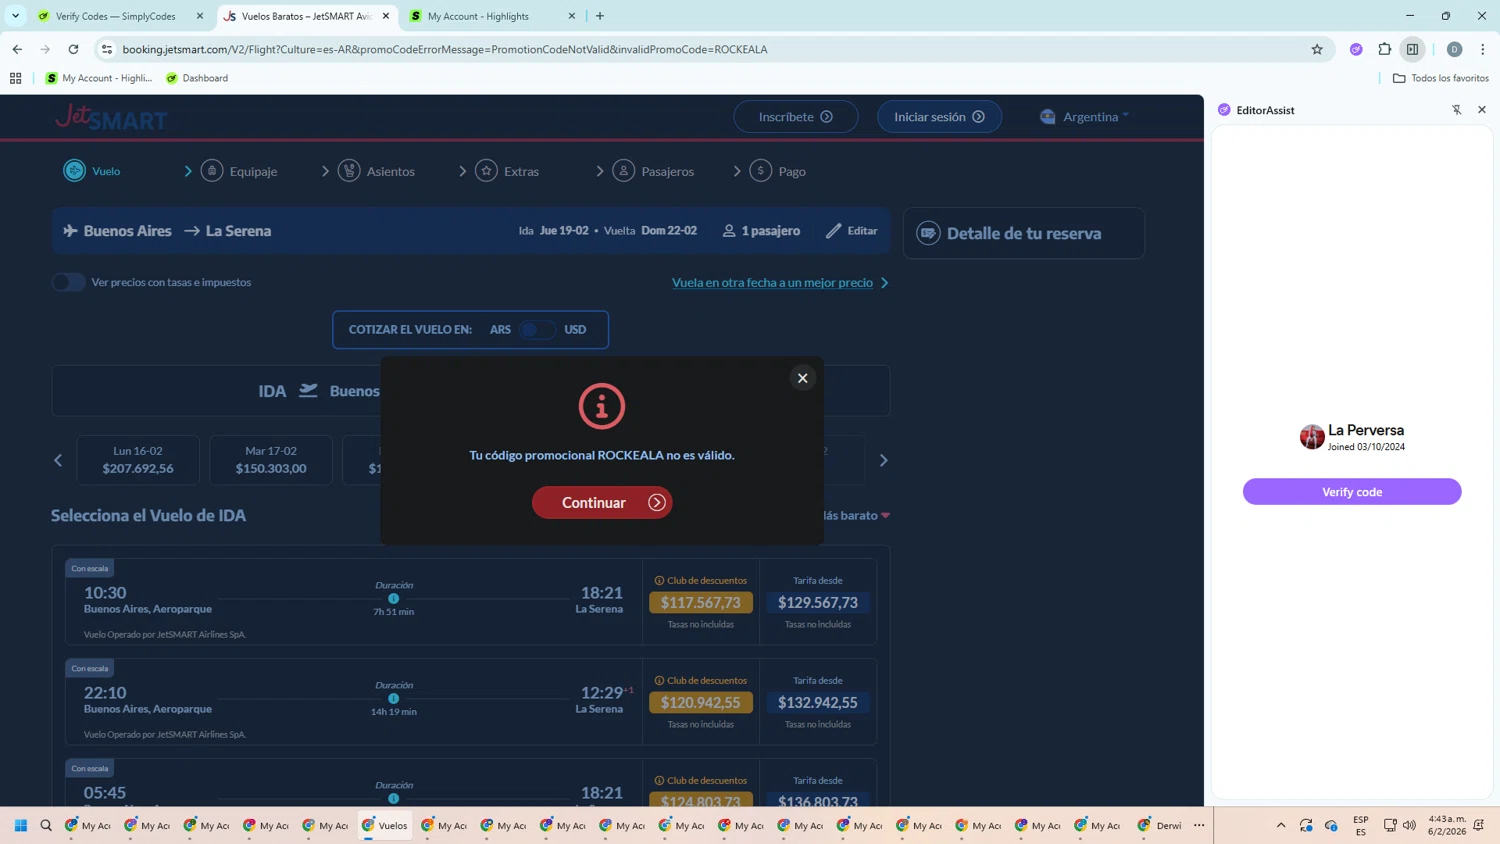Click the Verify code button in EditorAssist
The image size is (1500, 844).
click(x=1352, y=491)
